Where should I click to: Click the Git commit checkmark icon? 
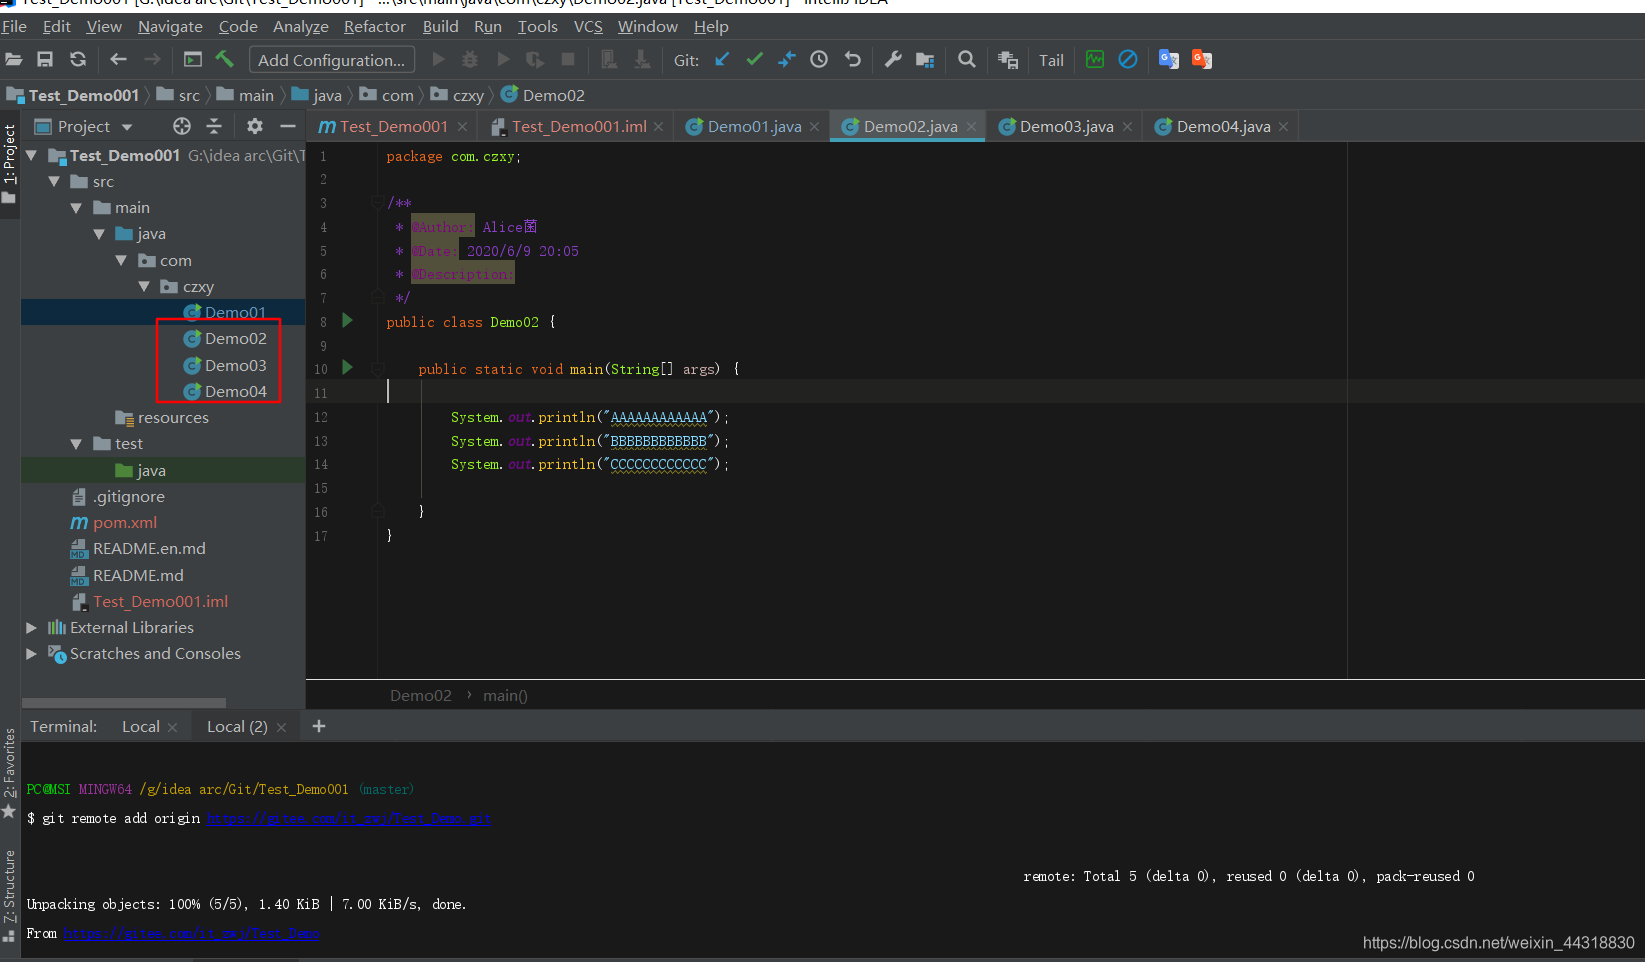754,60
